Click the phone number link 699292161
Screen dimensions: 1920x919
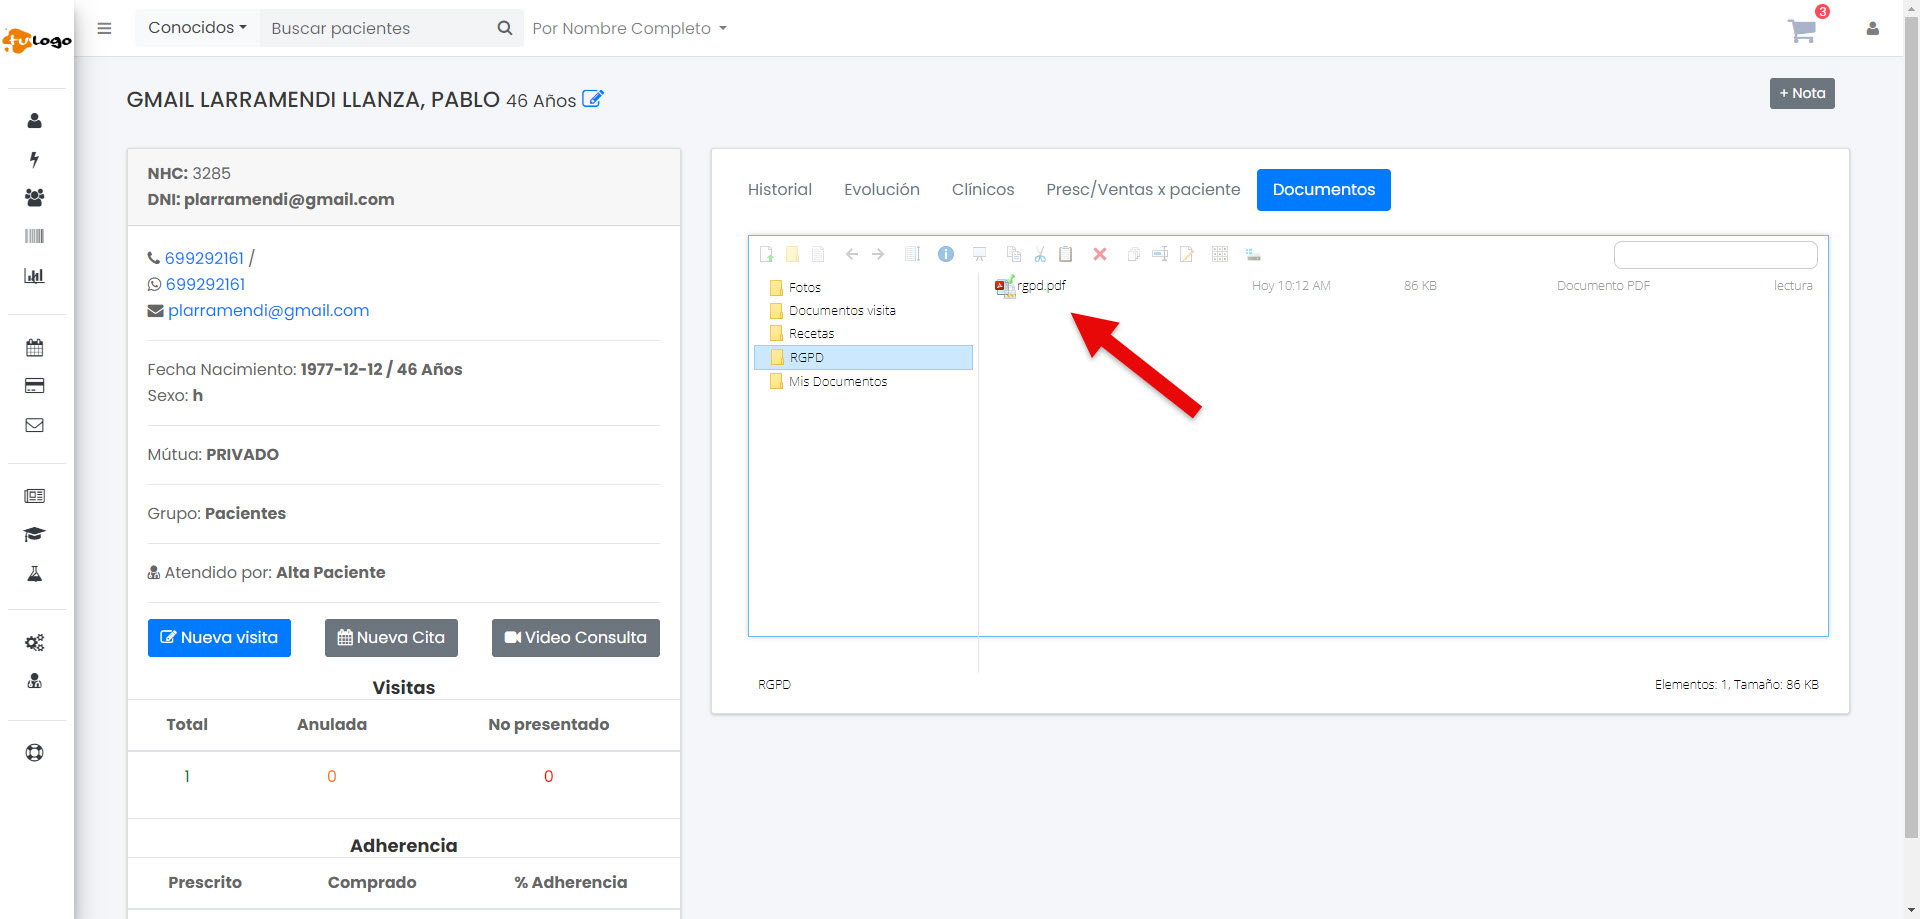click(204, 258)
